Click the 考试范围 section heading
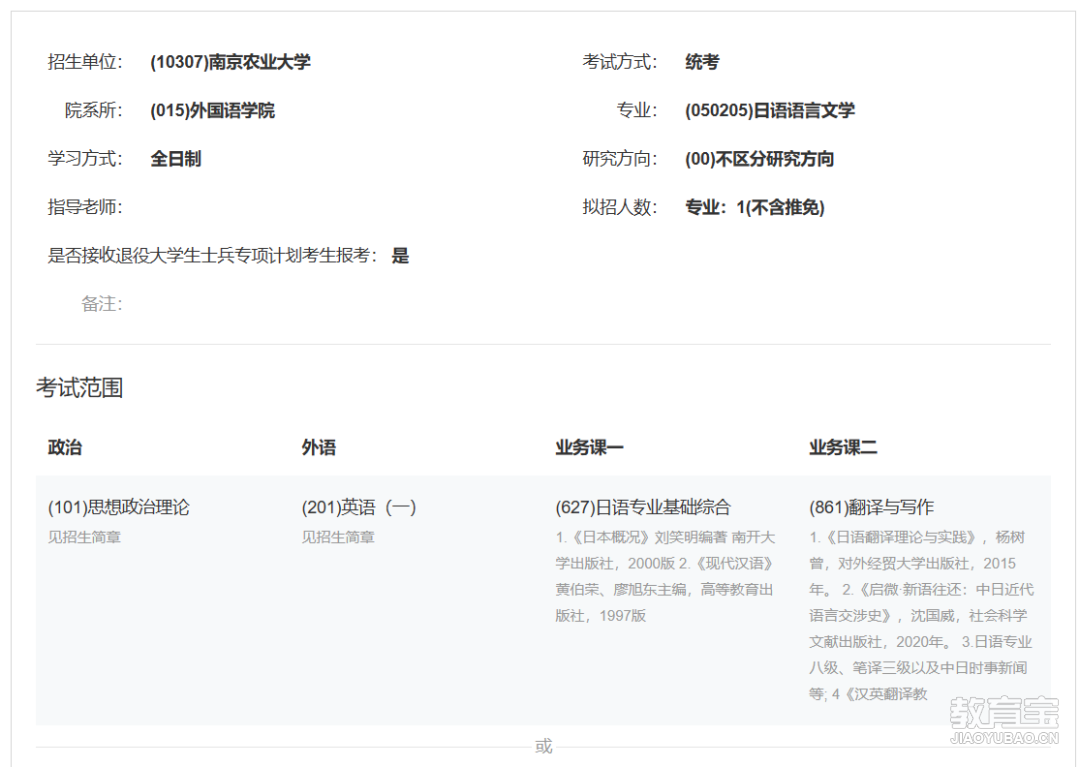Viewport: 1080px width, 767px height. [x=80, y=388]
